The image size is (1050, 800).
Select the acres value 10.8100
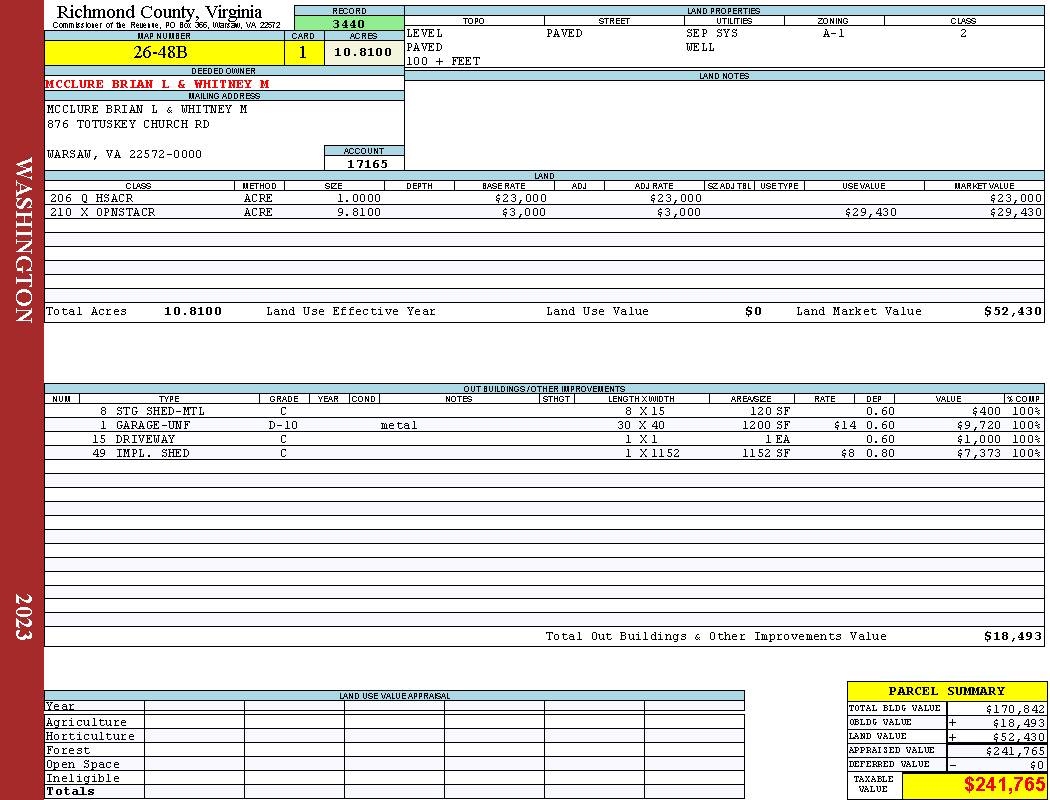(x=364, y=52)
